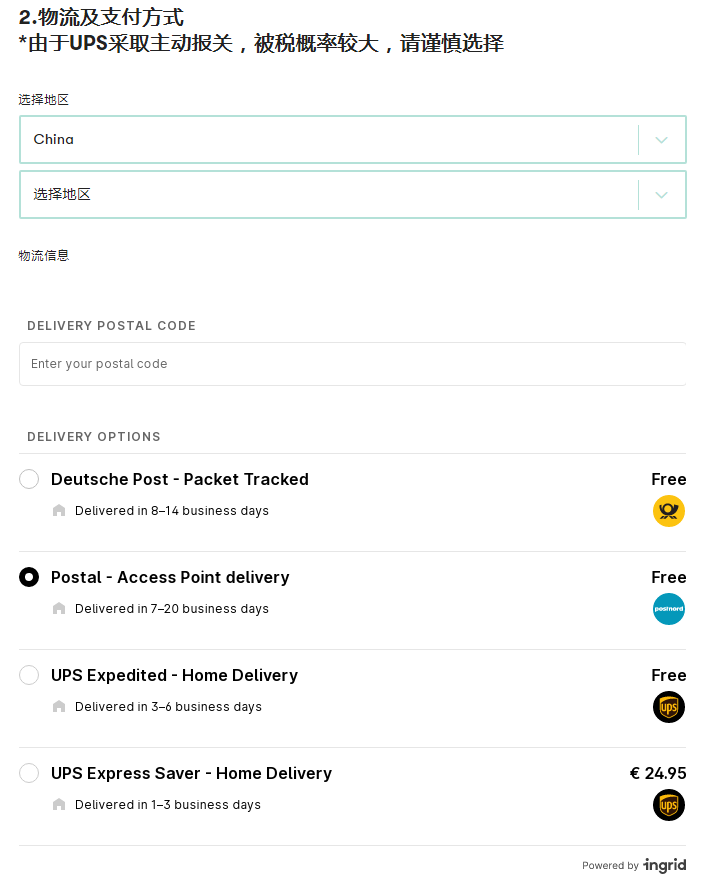Image resolution: width=720 pixels, height=884 pixels.
Task: Click the home icon under Postal Access Point
Action: pyautogui.click(x=59, y=609)
